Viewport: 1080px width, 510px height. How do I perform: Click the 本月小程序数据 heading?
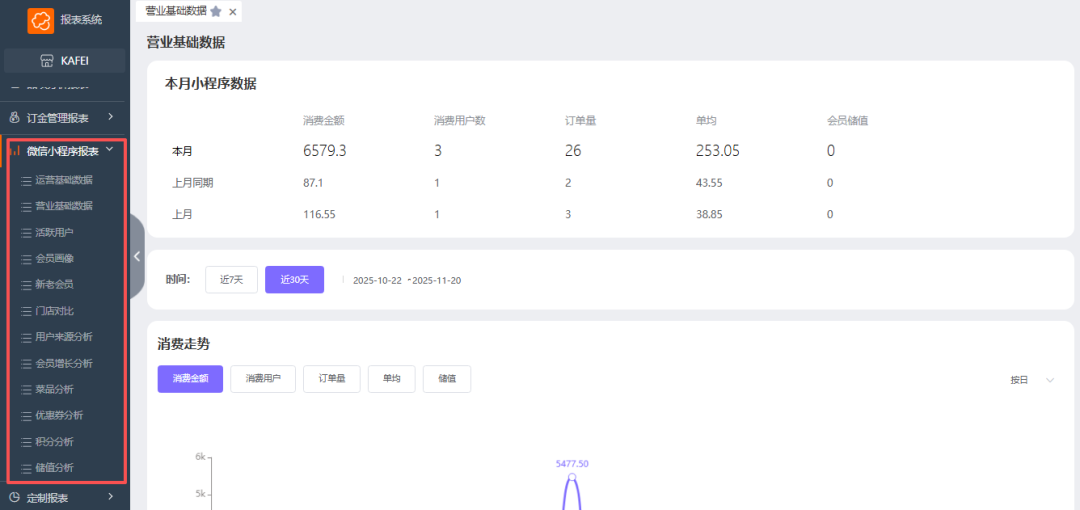pyautogui.click(x=211, y=84)
